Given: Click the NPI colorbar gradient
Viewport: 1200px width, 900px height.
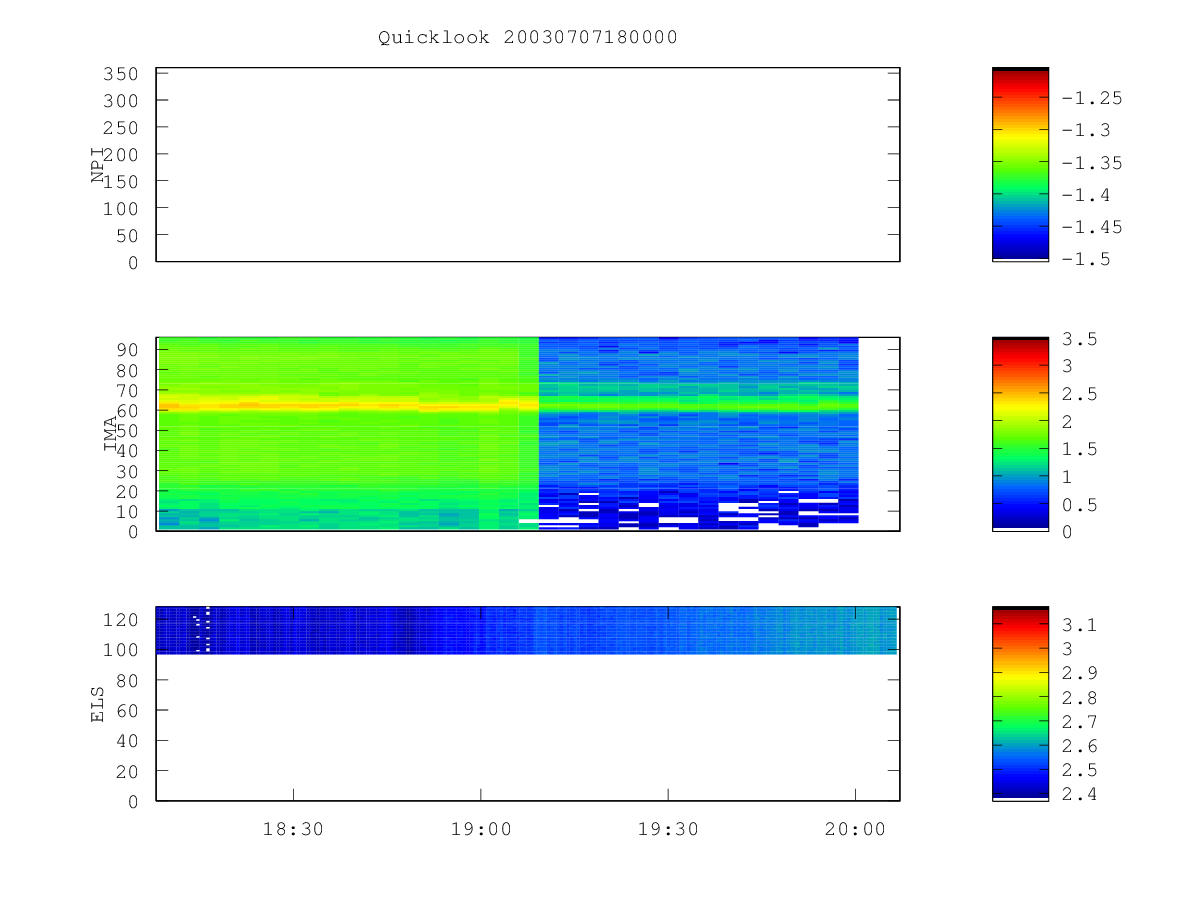Looking at the screenshot, I should click(x=1020, y=164).
